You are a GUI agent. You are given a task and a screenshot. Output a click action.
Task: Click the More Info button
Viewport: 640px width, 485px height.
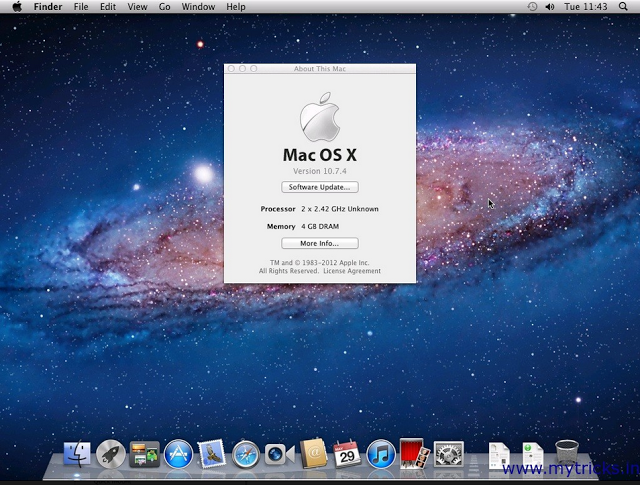pyautogui.click(x=320, y=243)
